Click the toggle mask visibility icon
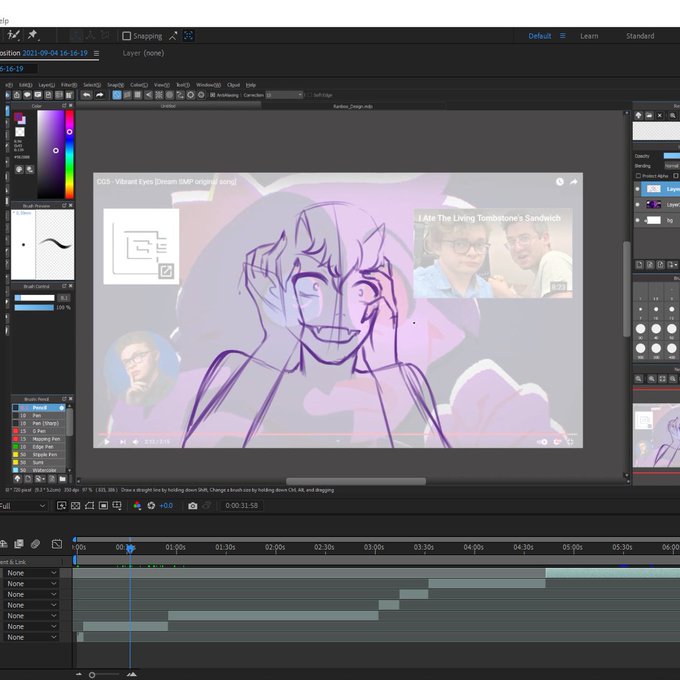This screenshot has height=680, width=680. (89, 506)
